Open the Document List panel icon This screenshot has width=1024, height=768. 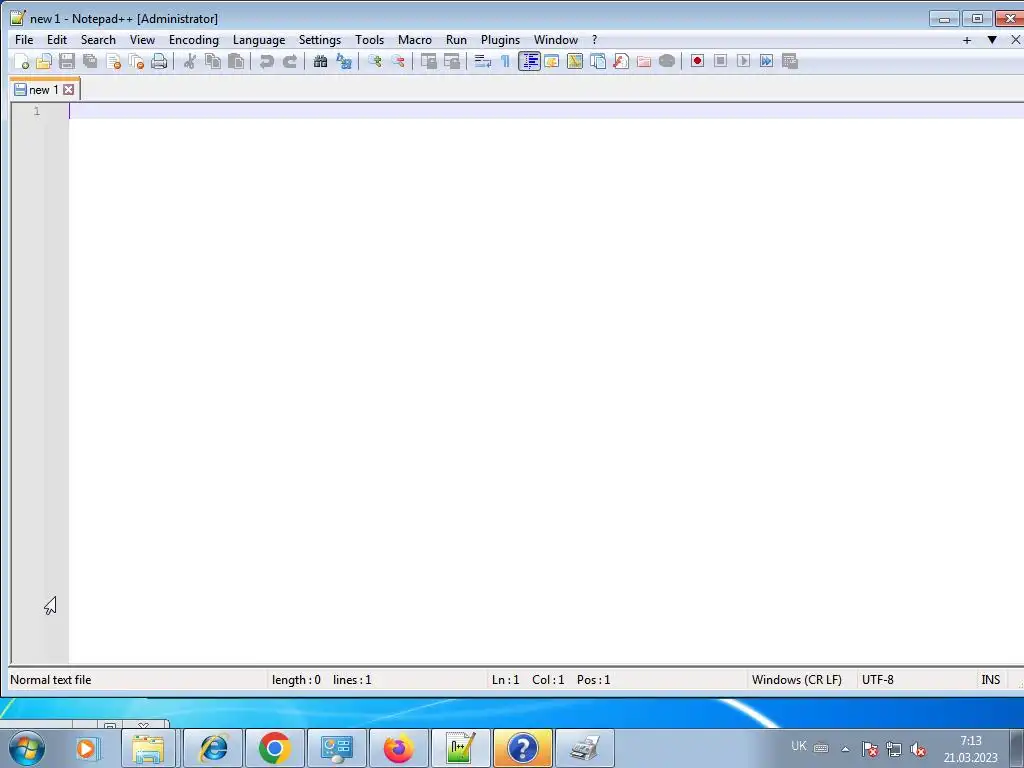point(598,61)
